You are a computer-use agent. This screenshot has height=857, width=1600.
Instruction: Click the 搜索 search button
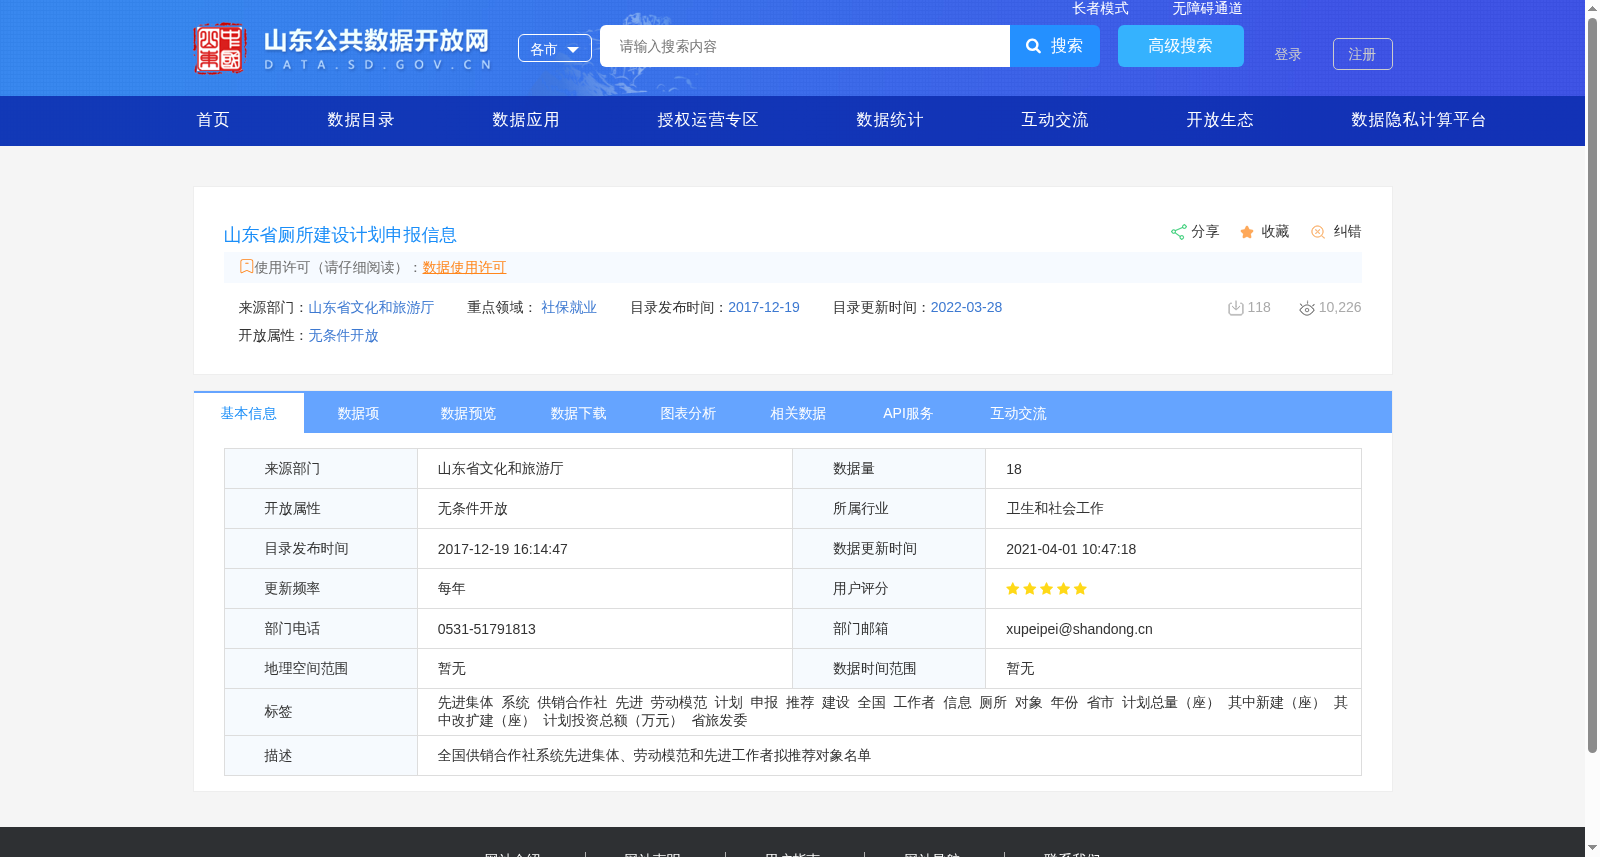click(1055, 46)
